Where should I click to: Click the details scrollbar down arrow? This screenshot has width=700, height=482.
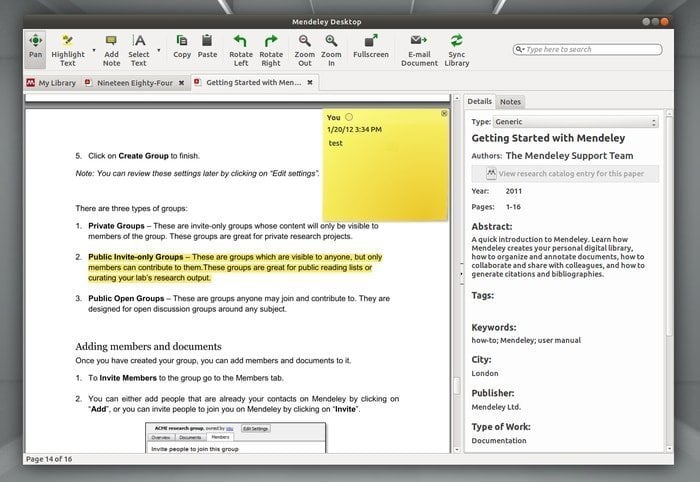coord(669,449)
